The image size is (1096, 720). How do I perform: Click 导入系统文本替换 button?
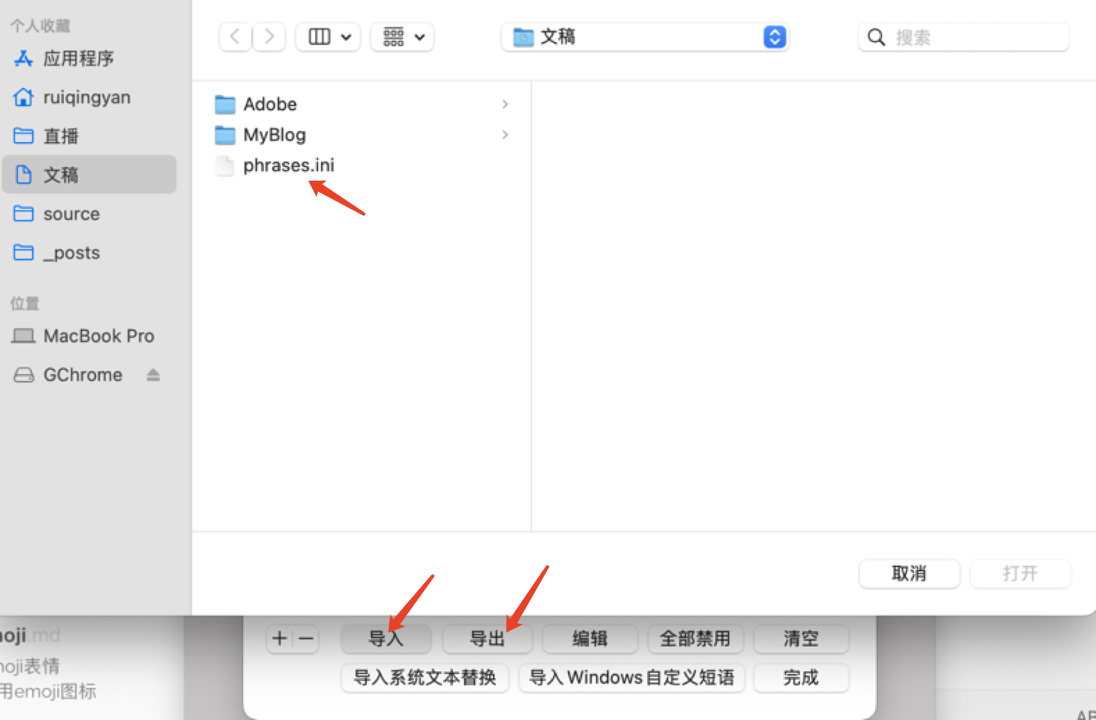[425, 677]
